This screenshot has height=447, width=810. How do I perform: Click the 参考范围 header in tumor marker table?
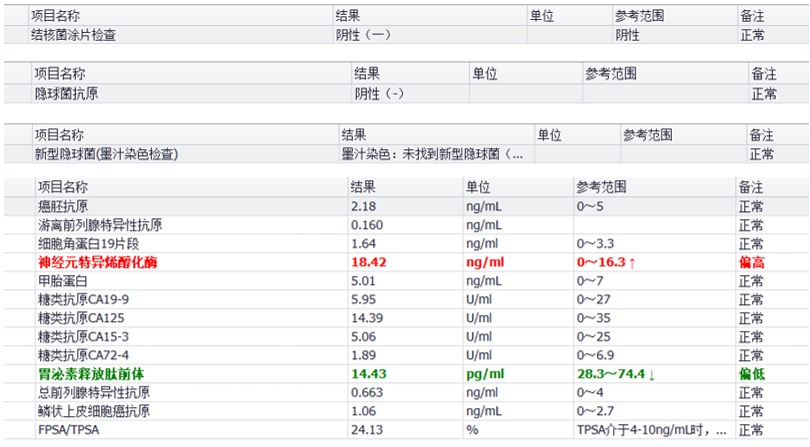601,187
